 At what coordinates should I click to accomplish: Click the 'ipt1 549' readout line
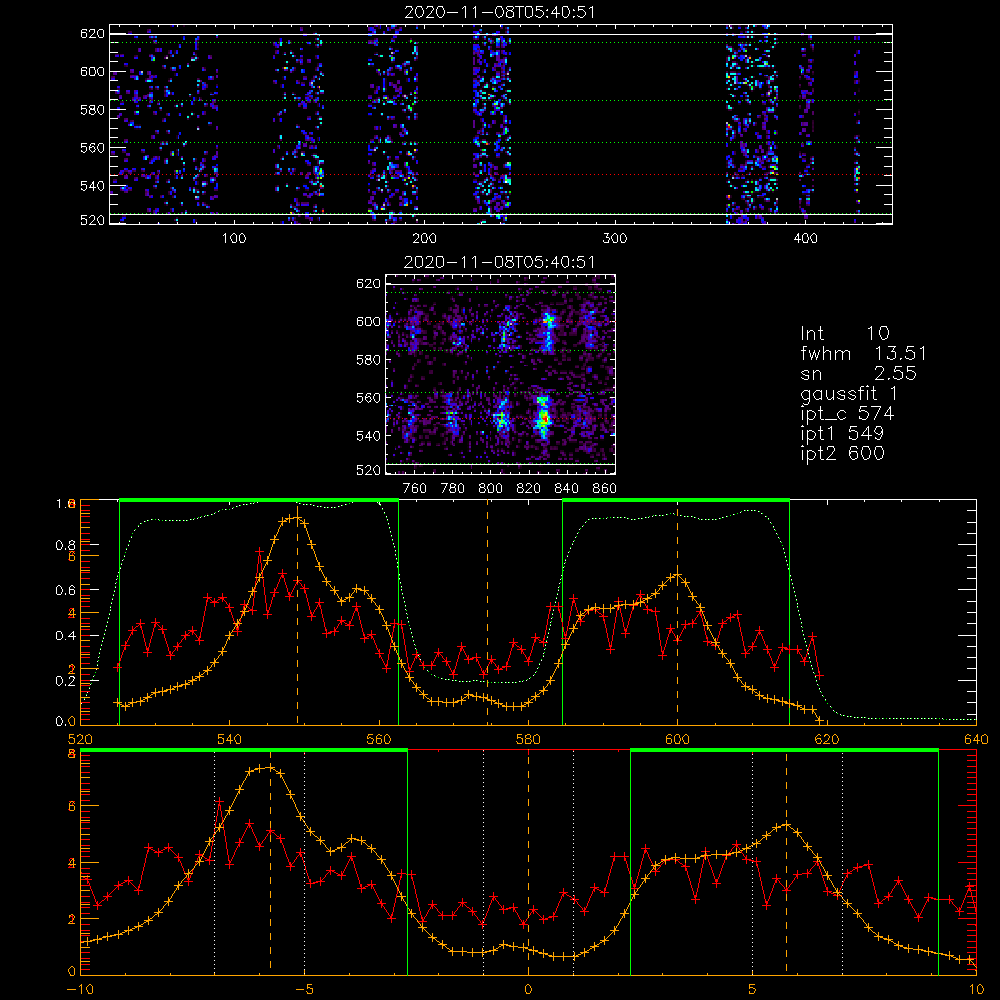pyautogui.click(x=842, y=434)
